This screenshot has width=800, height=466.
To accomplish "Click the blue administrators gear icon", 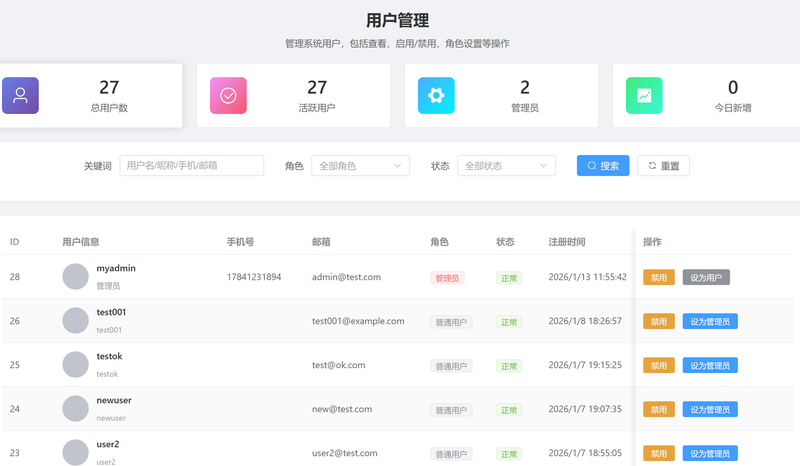I will click(436, 96).
